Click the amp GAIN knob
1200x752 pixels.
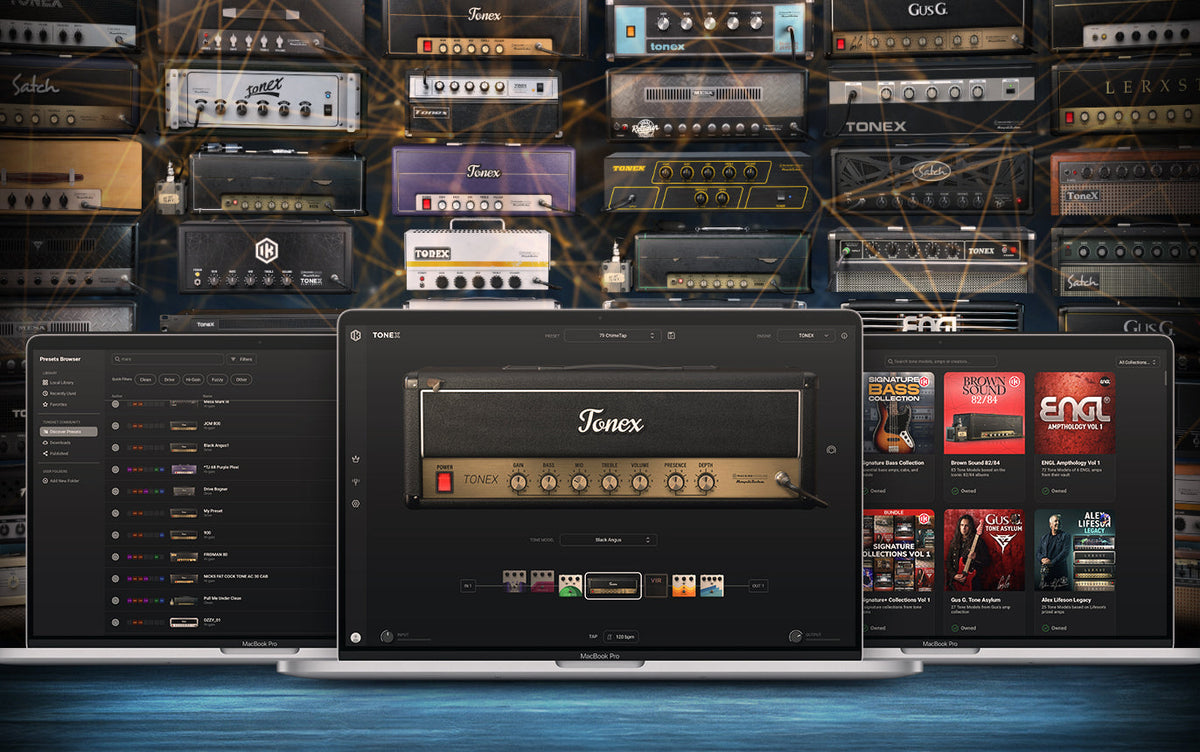pyautogui.click(x=518, y=483)
